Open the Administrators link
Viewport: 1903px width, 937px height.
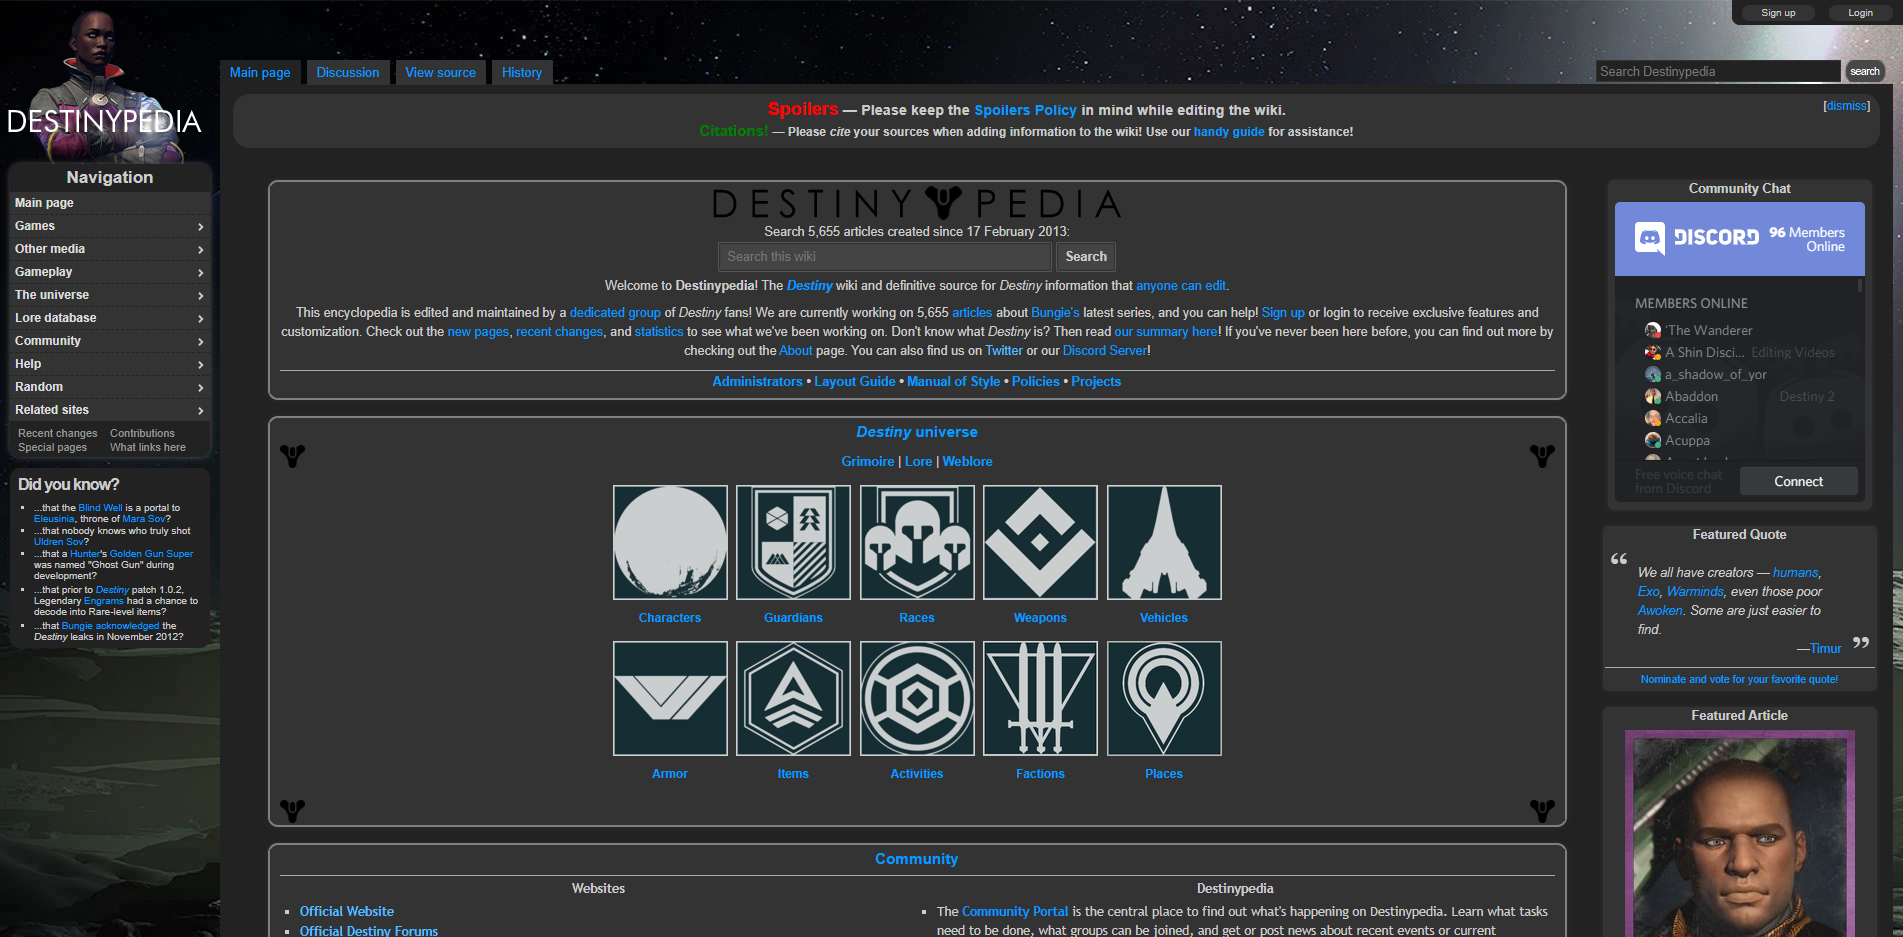click(757, 382)
